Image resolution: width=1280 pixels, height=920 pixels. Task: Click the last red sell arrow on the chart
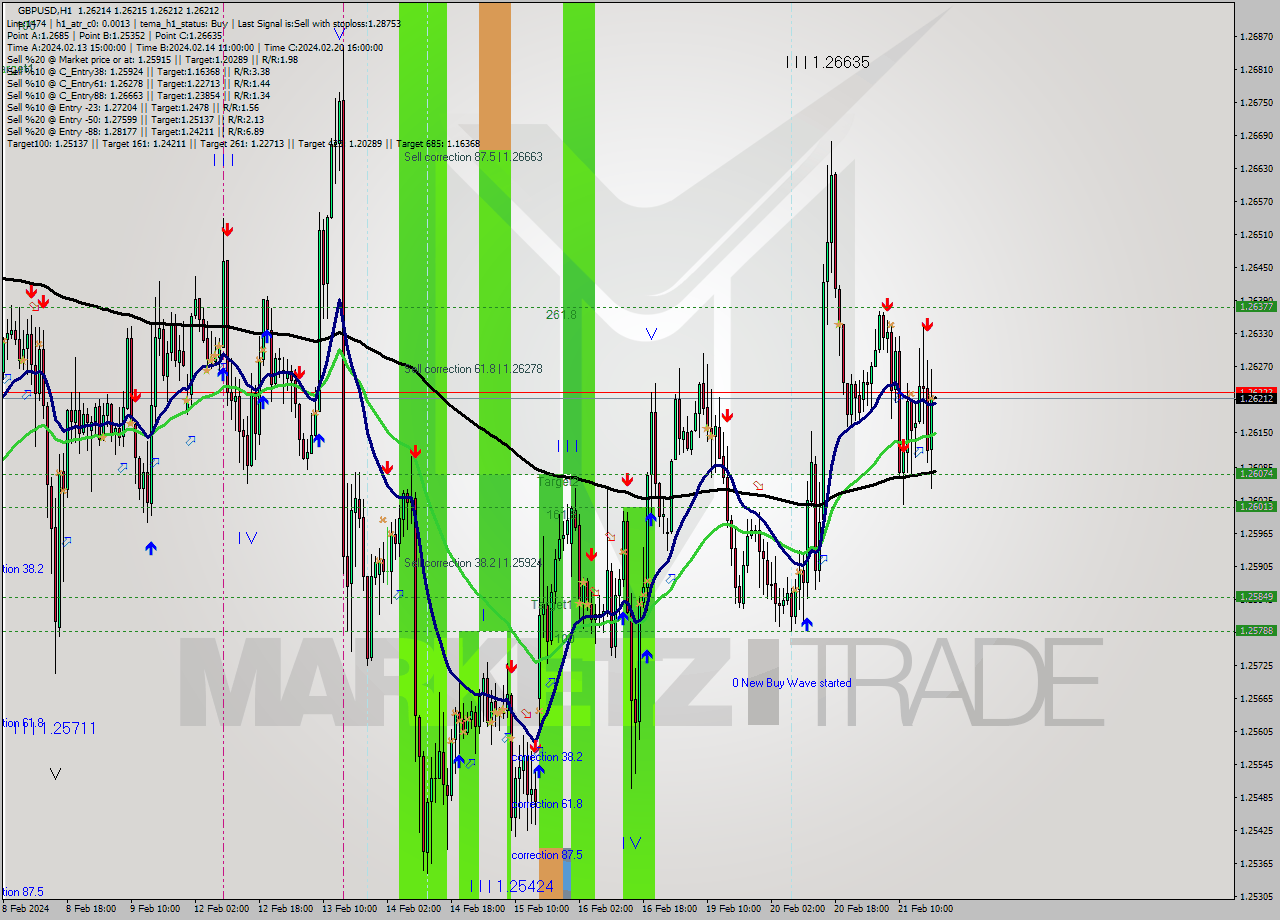927,324
